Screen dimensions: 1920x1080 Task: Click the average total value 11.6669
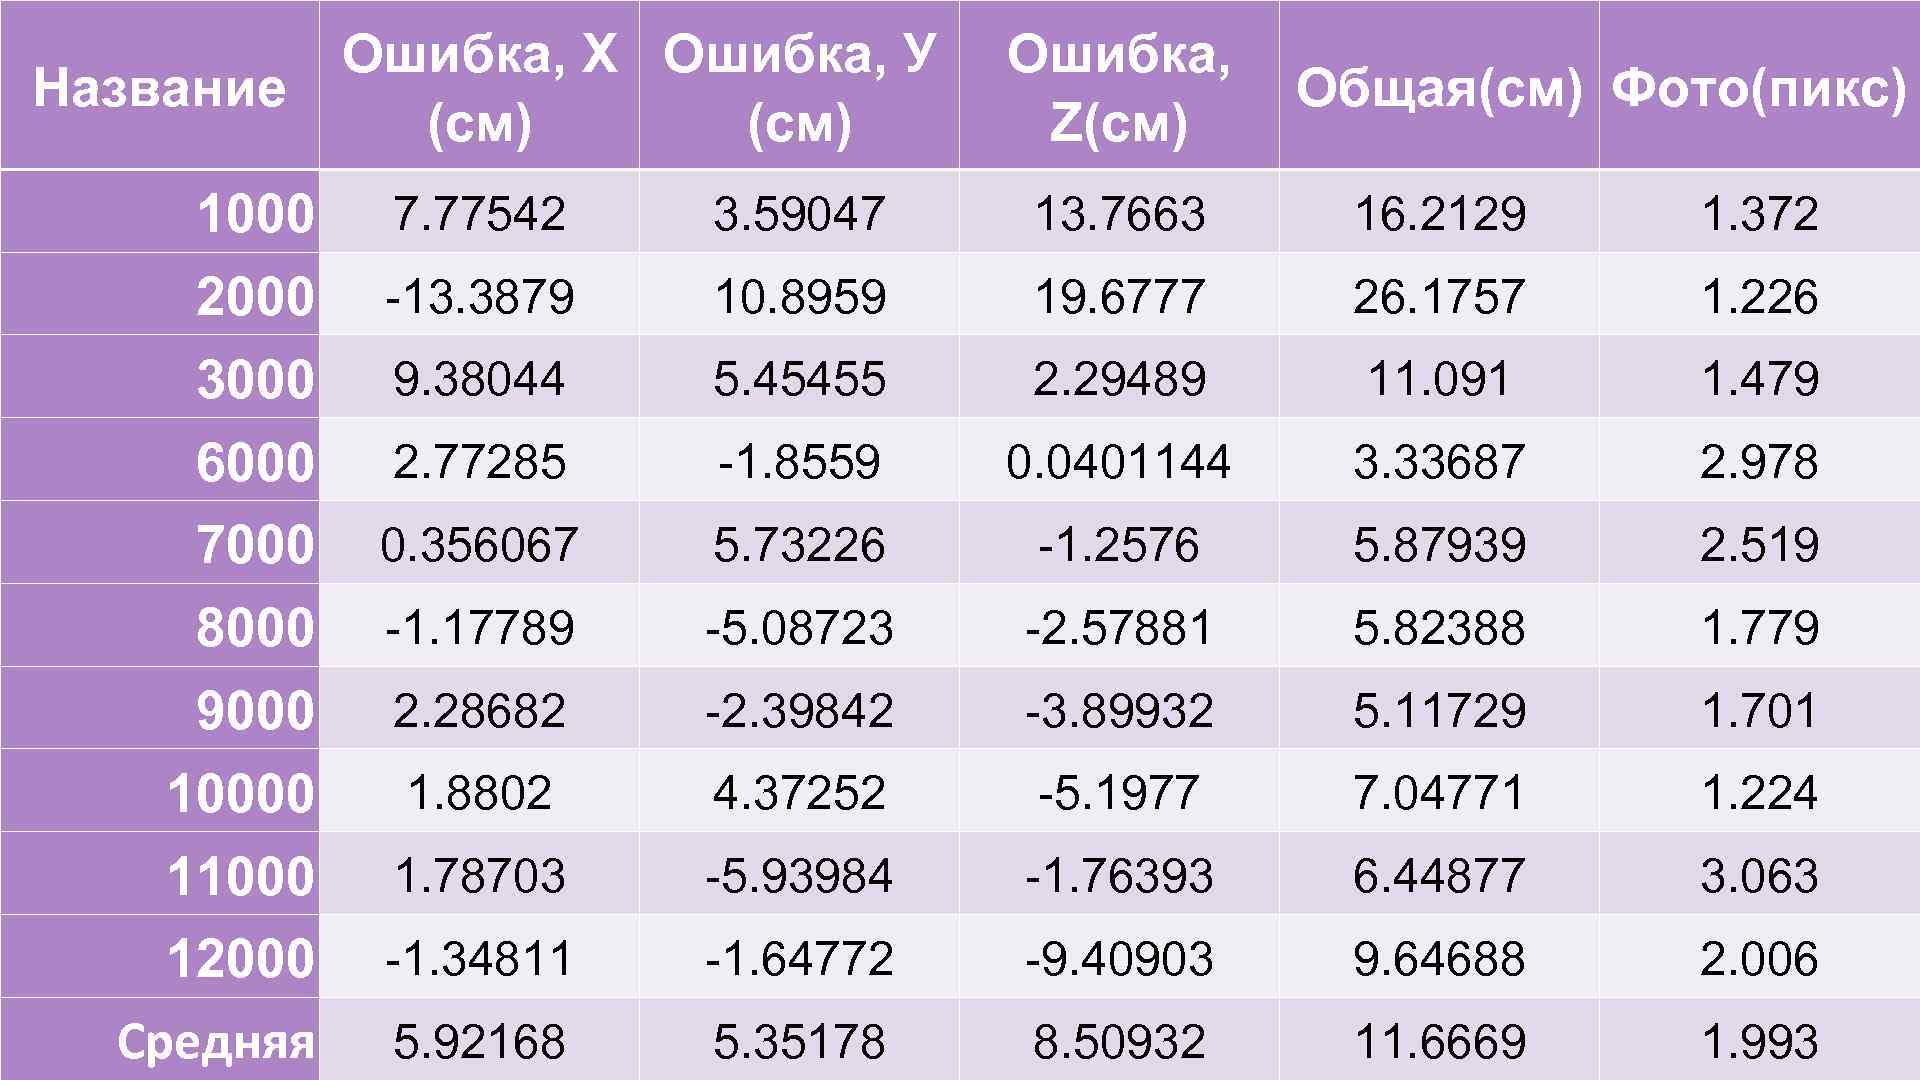pyautogui.click(x=1438, y=1041)
